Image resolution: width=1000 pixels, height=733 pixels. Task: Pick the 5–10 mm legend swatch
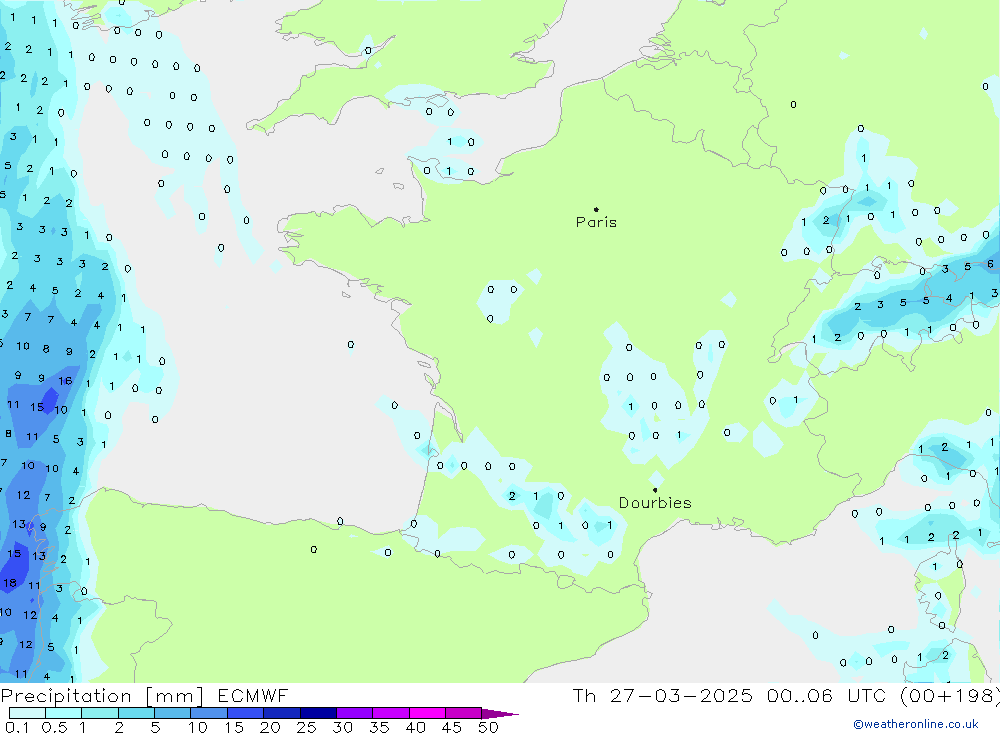[172, 713]
